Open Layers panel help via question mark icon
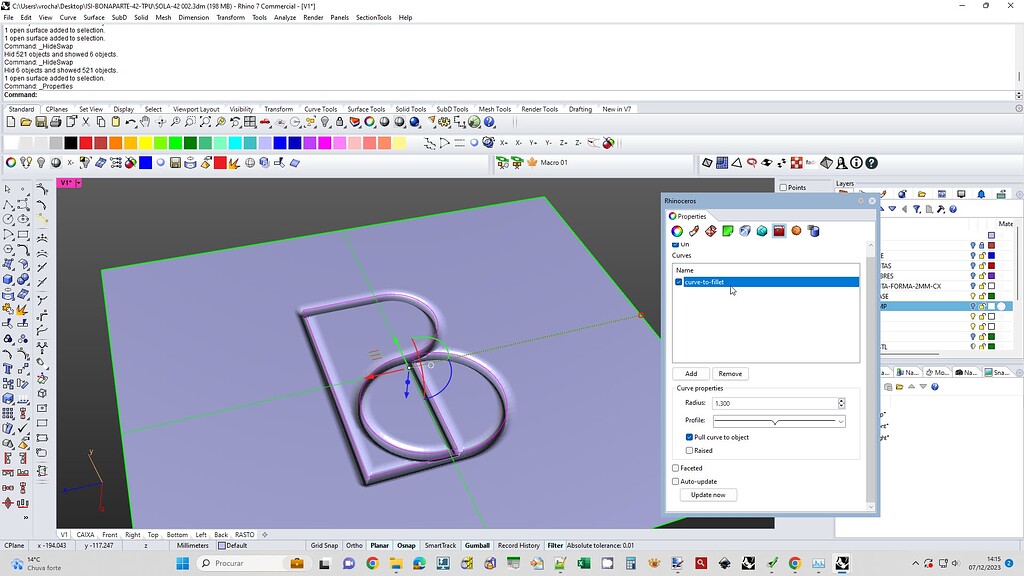The image size is (1024, 576). click(953, 209)
